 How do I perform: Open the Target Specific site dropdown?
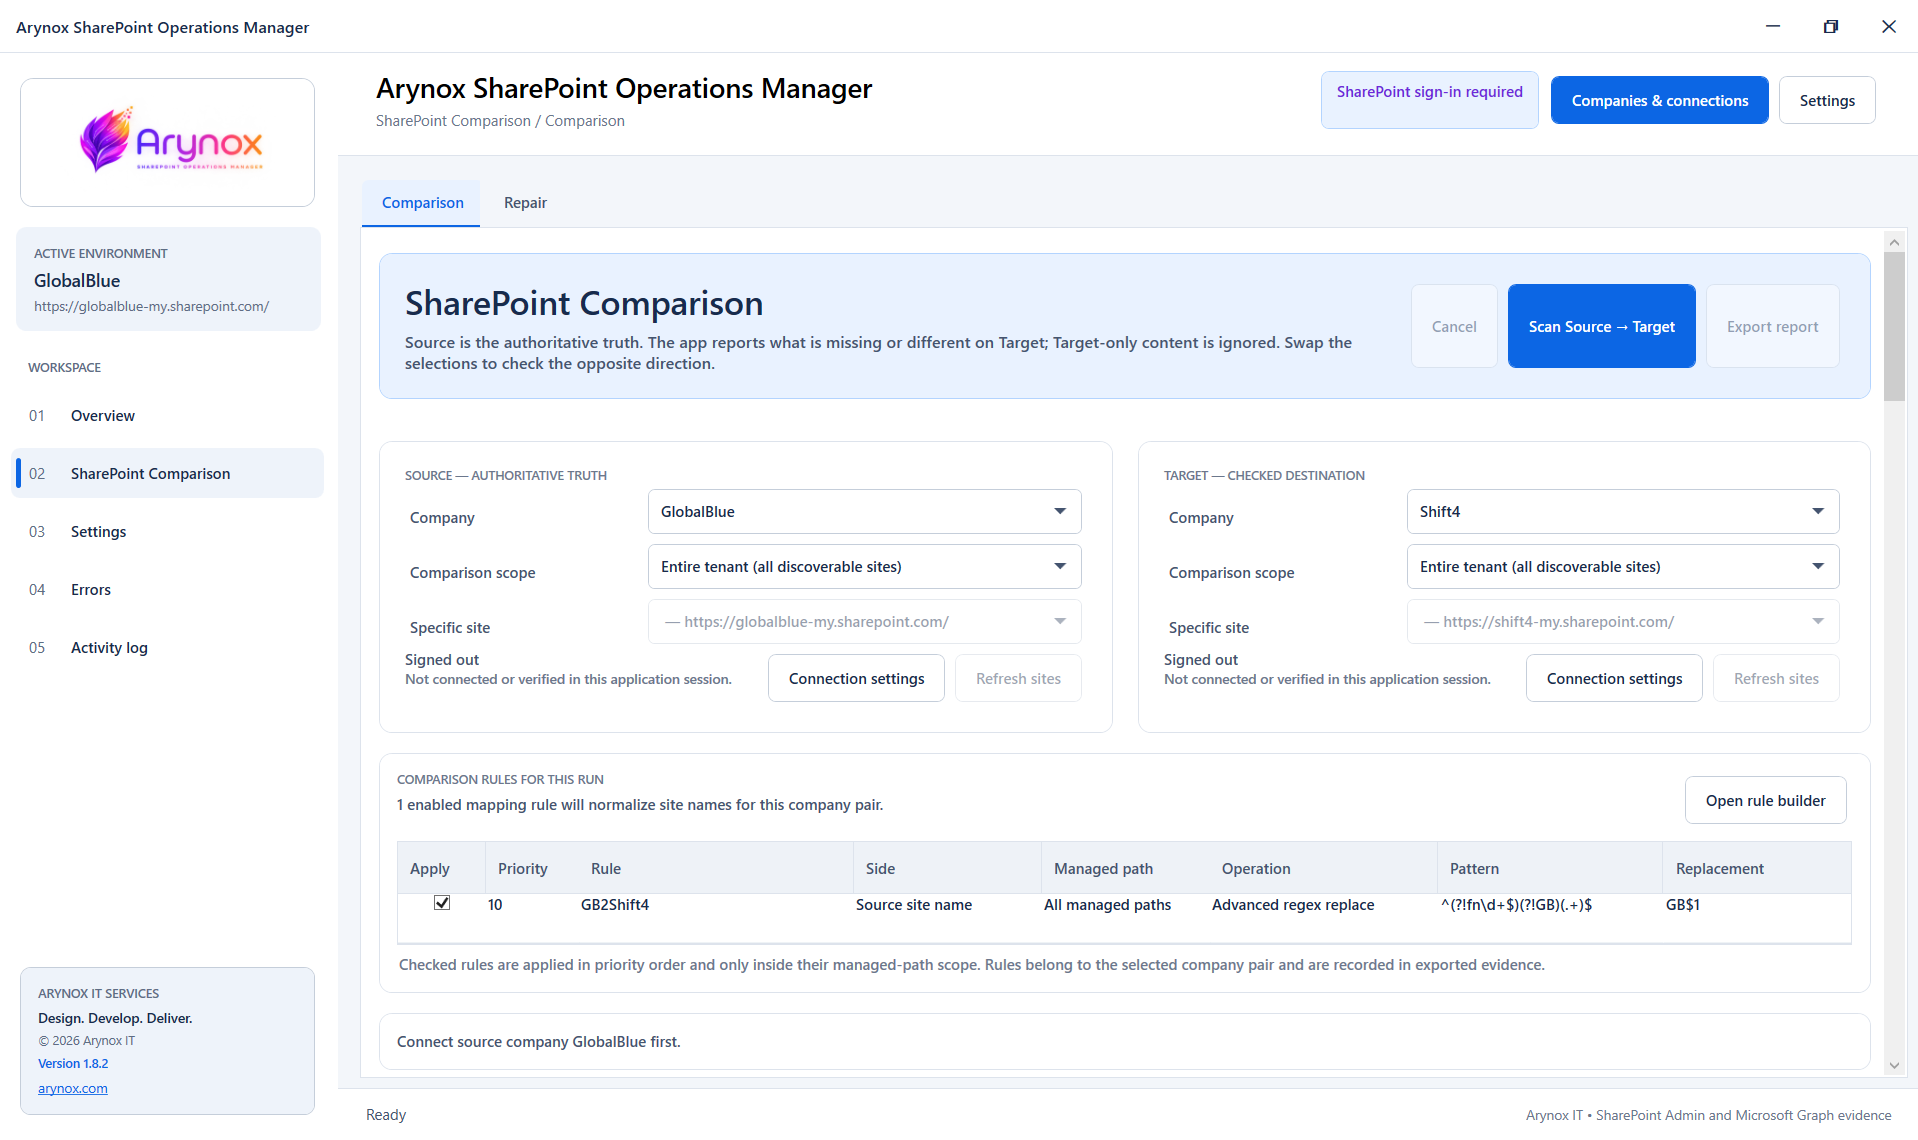pyautogui.click(x=1622, y=622)
